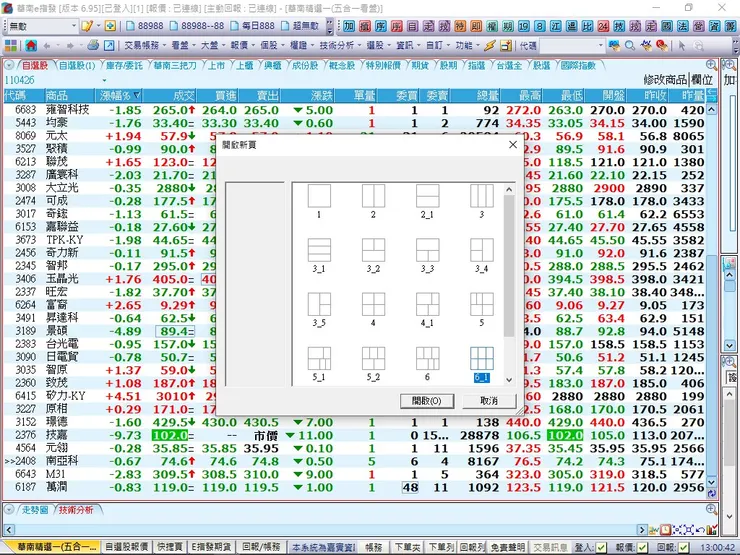Click the 法 shortcut icon in top toolbar
This screenshot has height=555, width=740.
click(x=683, y=26)
